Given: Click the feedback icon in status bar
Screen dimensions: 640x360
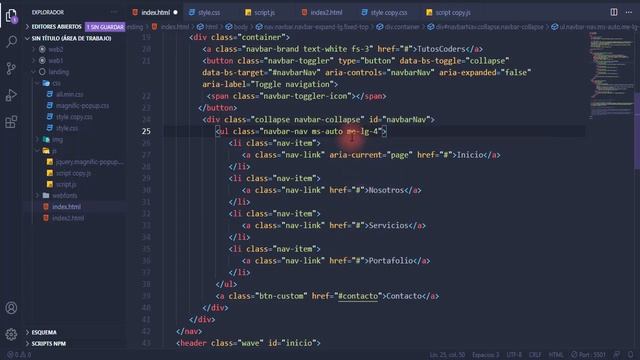Looking at the screenshot, I should (x=617, y=355).
